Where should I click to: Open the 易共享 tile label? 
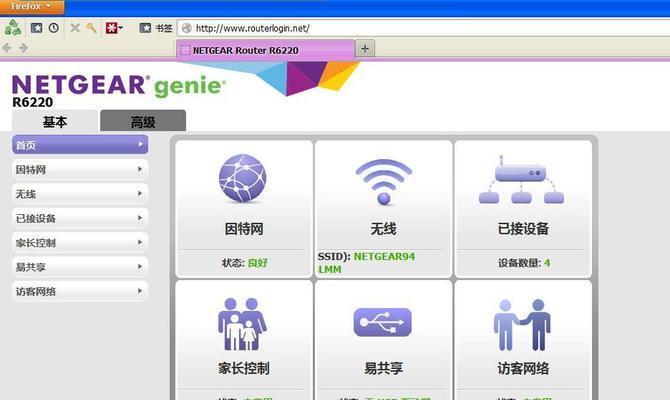tap(383, 368)
